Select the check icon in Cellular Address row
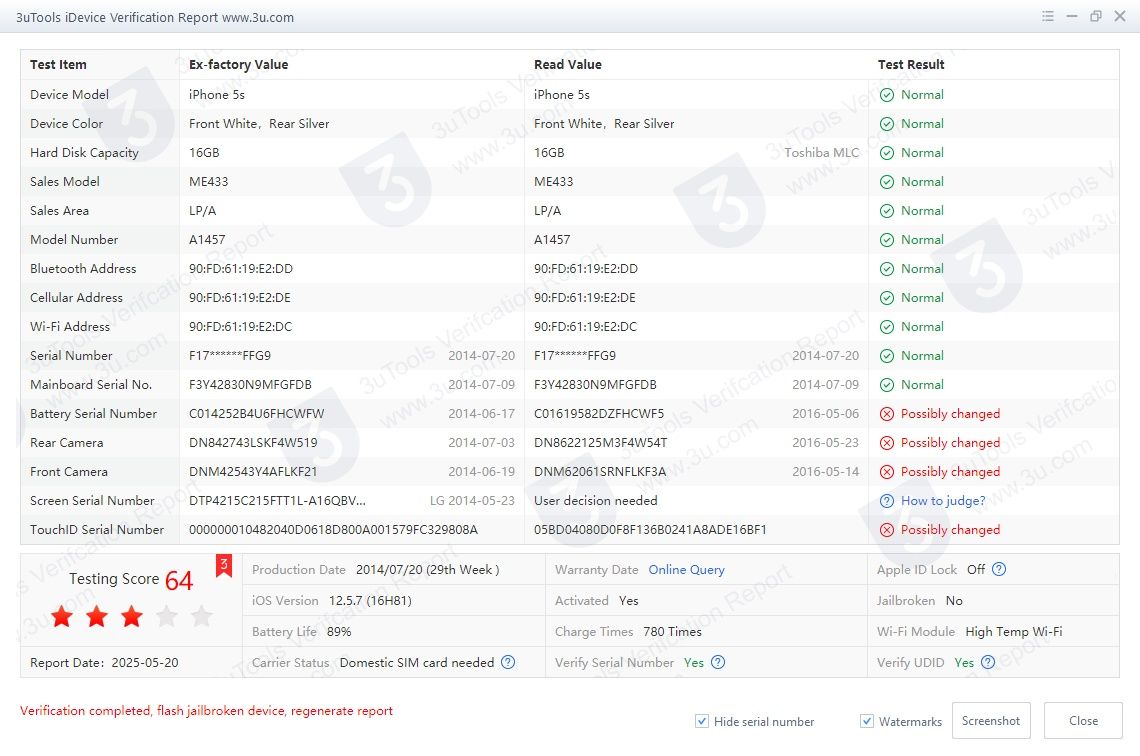This screenshot has width=1140, height=756. click(x=887, y=298)
